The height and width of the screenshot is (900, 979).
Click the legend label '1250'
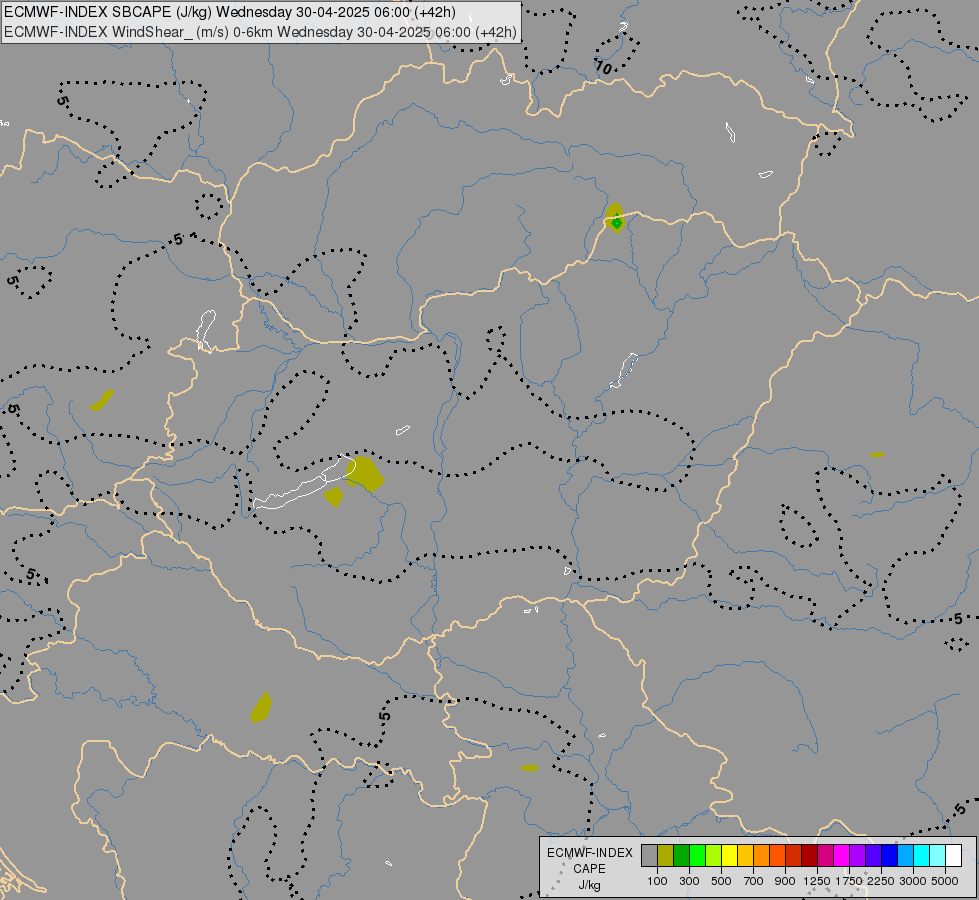tap(817, 881)
